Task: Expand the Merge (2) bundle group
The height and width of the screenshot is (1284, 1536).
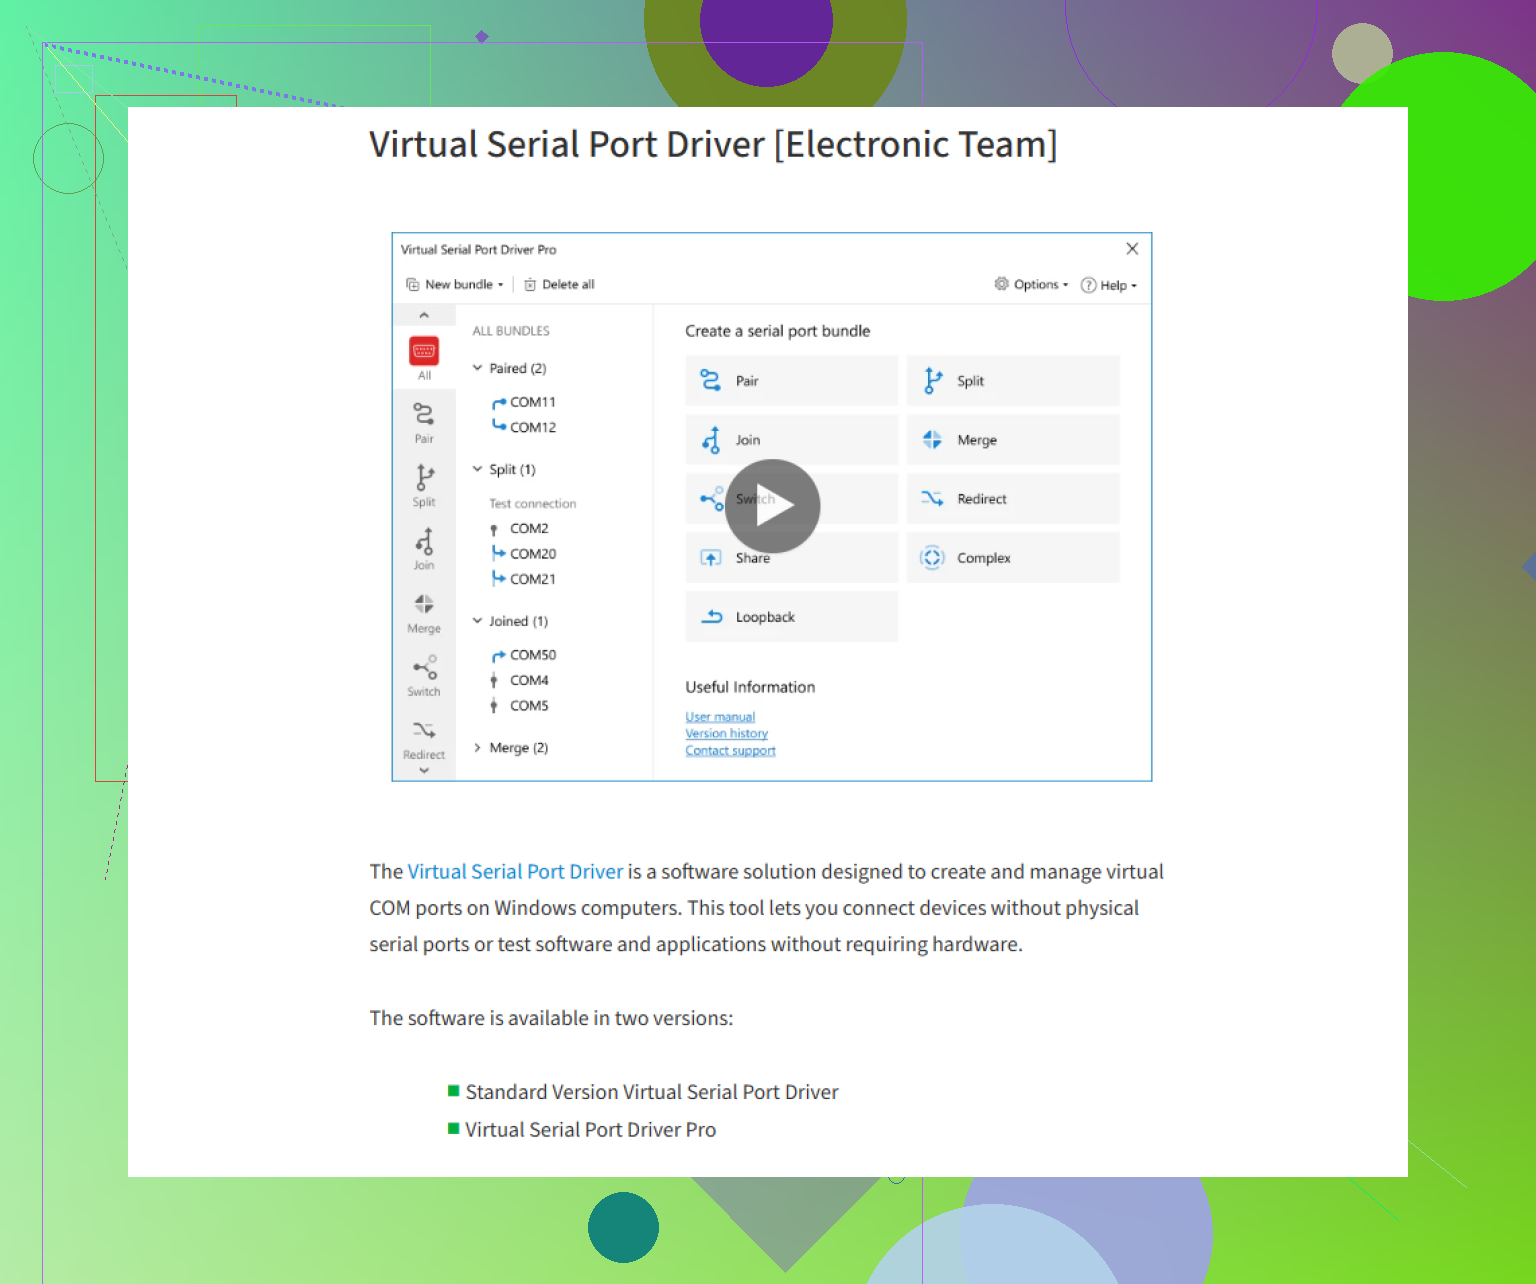Action: point(478,748)
